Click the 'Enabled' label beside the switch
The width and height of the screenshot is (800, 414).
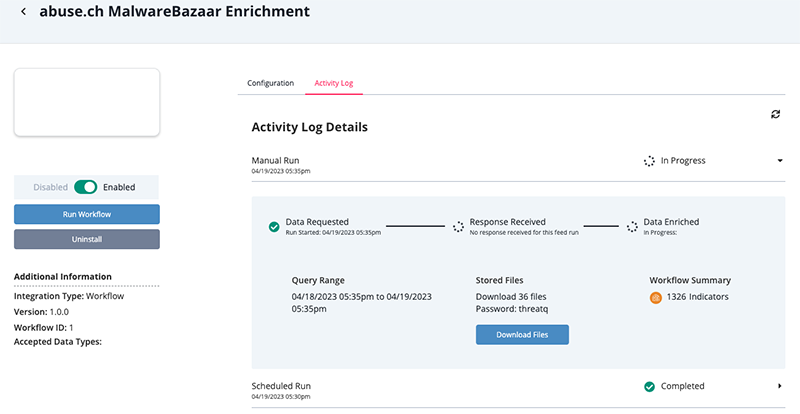pyautogui.click(x=119, y=187)
